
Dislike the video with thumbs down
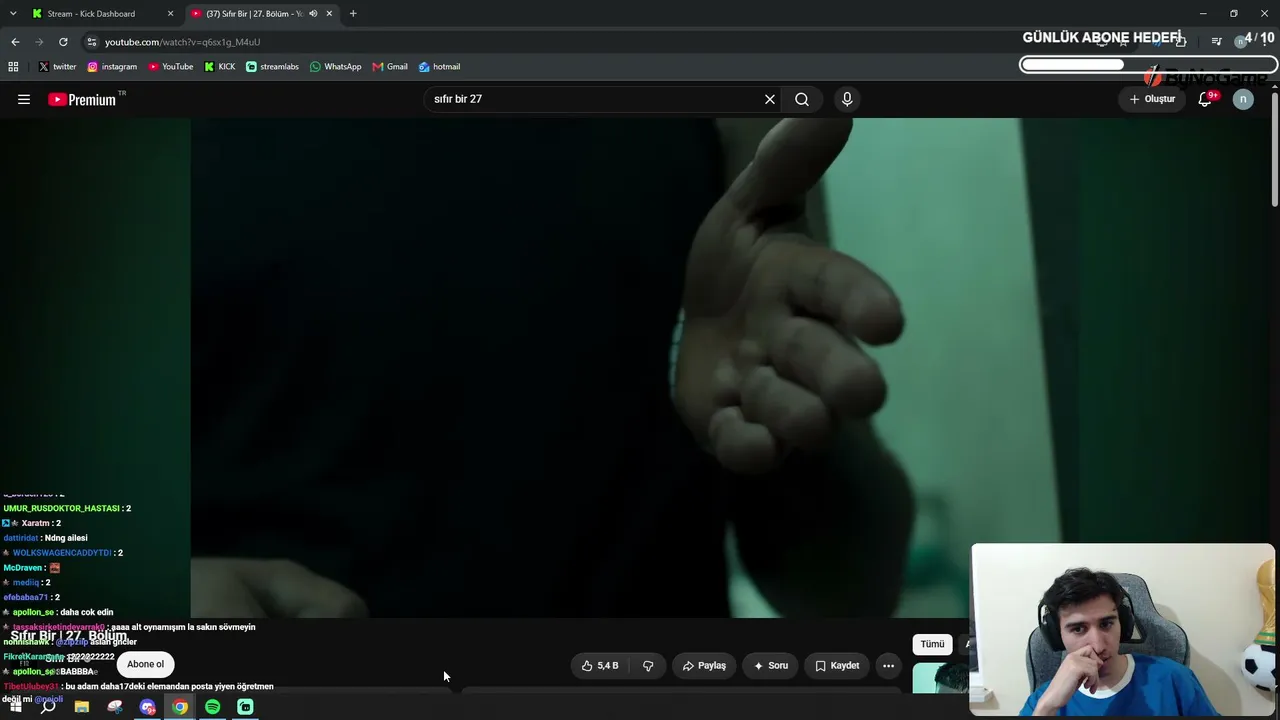[648, 665]
